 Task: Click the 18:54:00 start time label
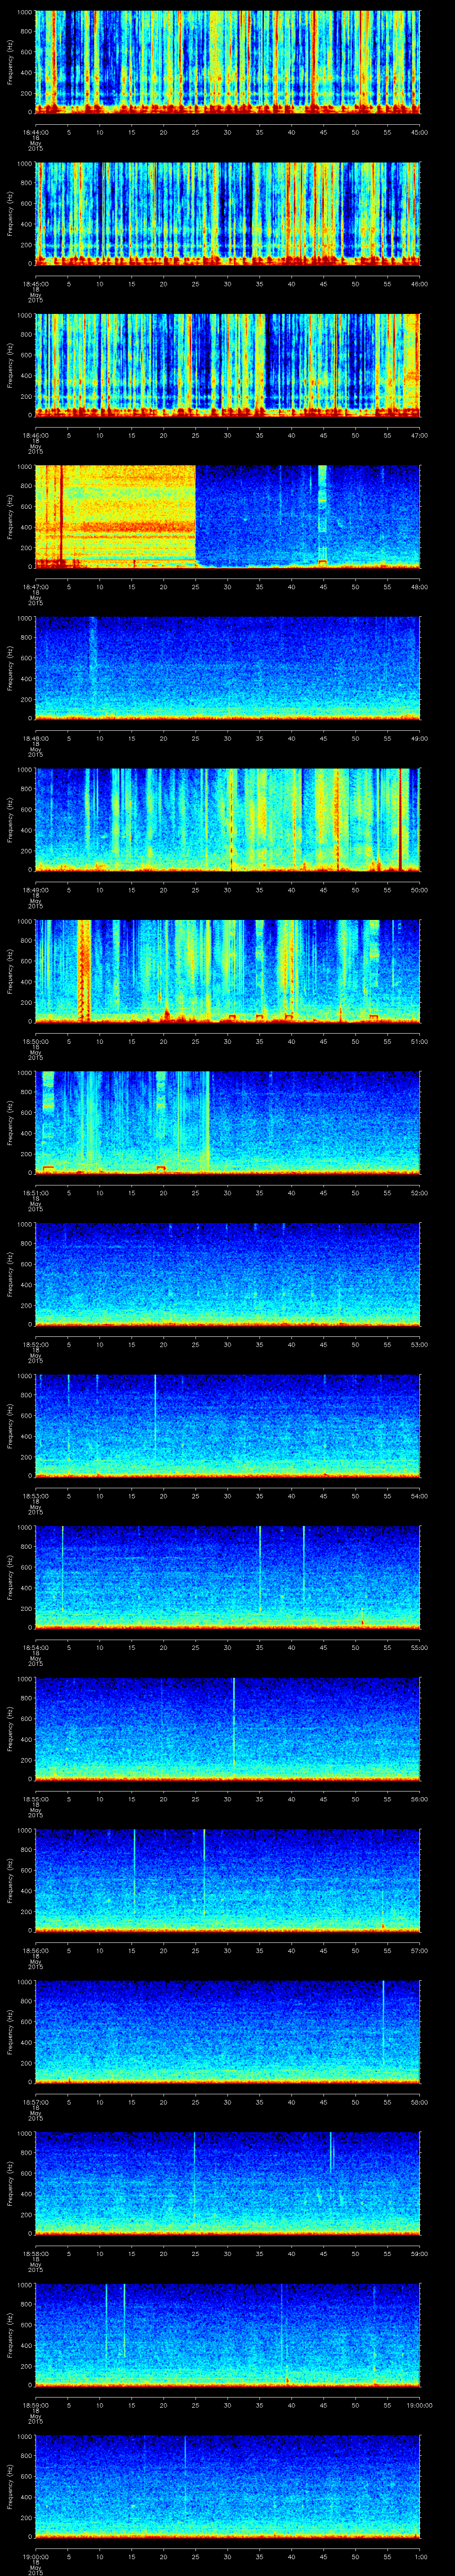tap(36, 1647)
